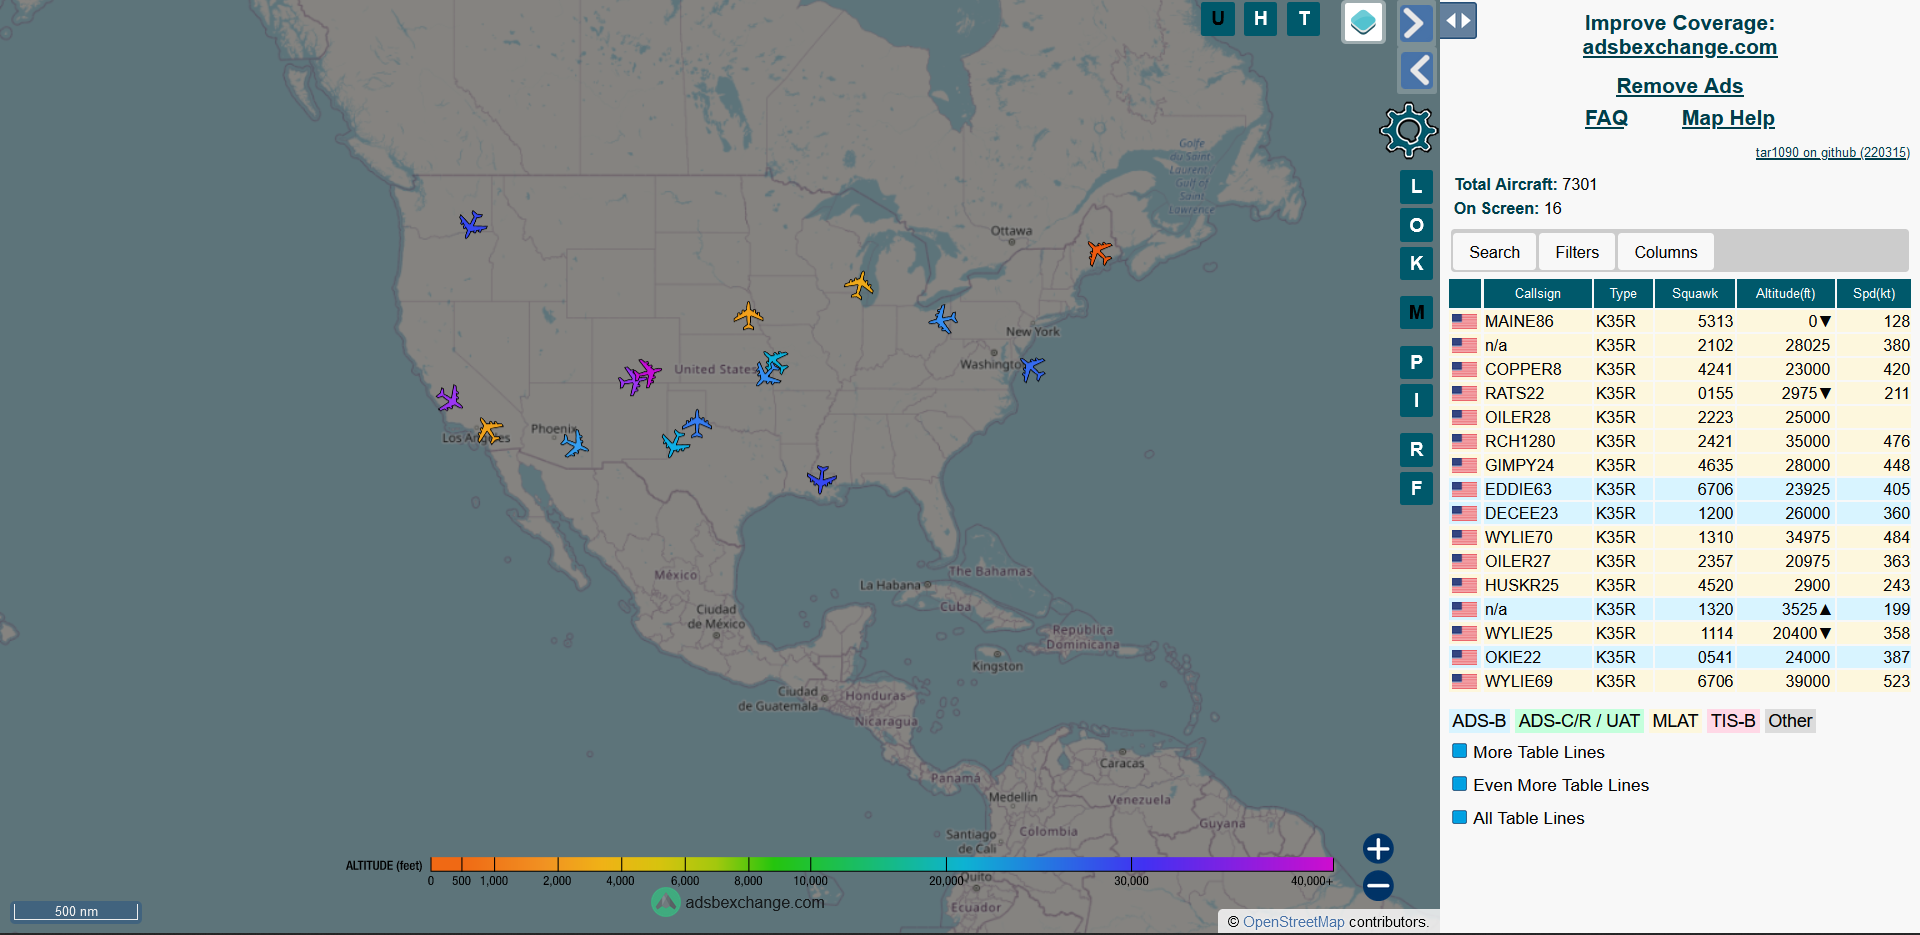1920x935 pixels.
Task: Select the COPPER8 table row
Action: [1680, 369]
